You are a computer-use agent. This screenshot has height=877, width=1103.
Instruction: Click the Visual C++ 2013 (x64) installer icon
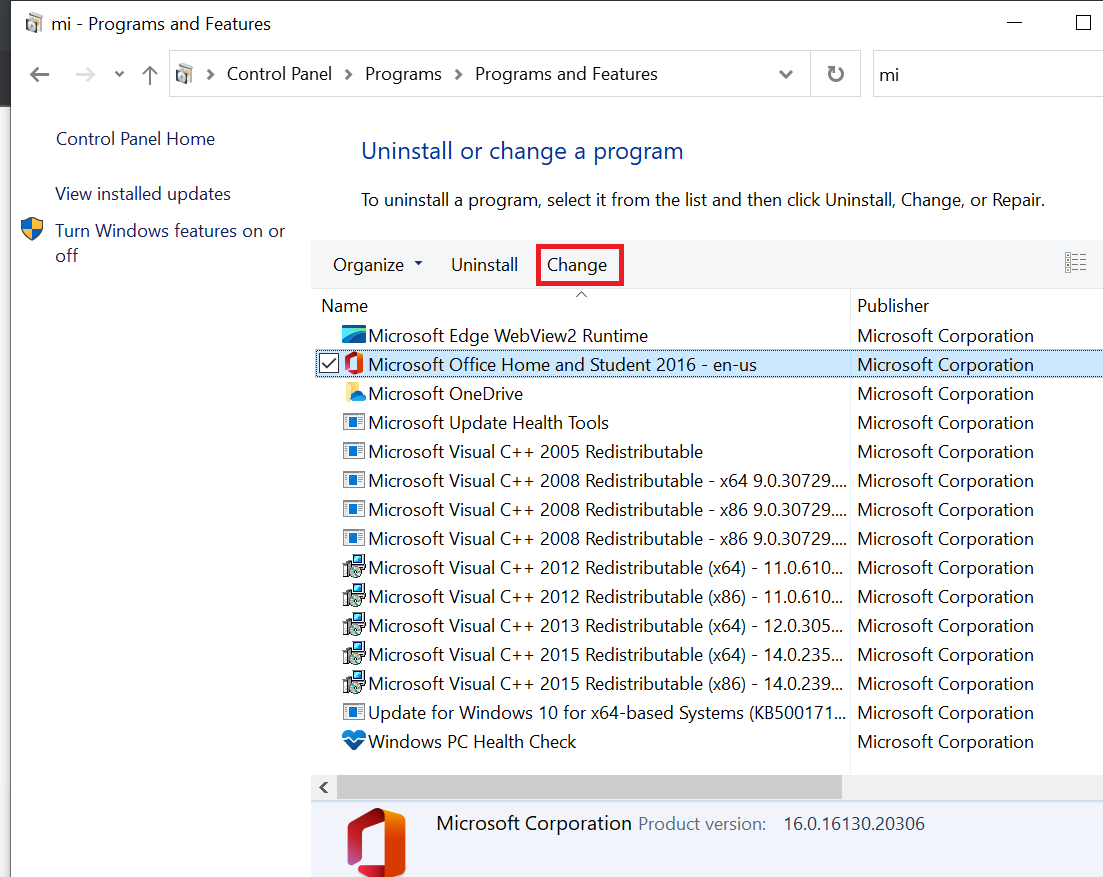[354, 624]
